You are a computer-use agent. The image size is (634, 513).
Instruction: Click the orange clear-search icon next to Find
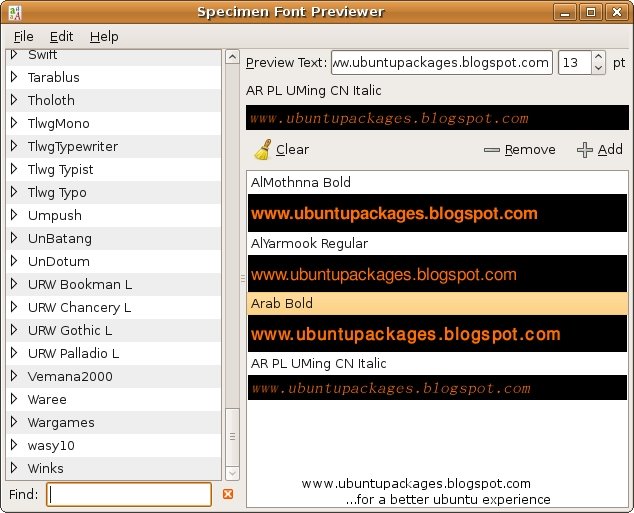(228, 494)
